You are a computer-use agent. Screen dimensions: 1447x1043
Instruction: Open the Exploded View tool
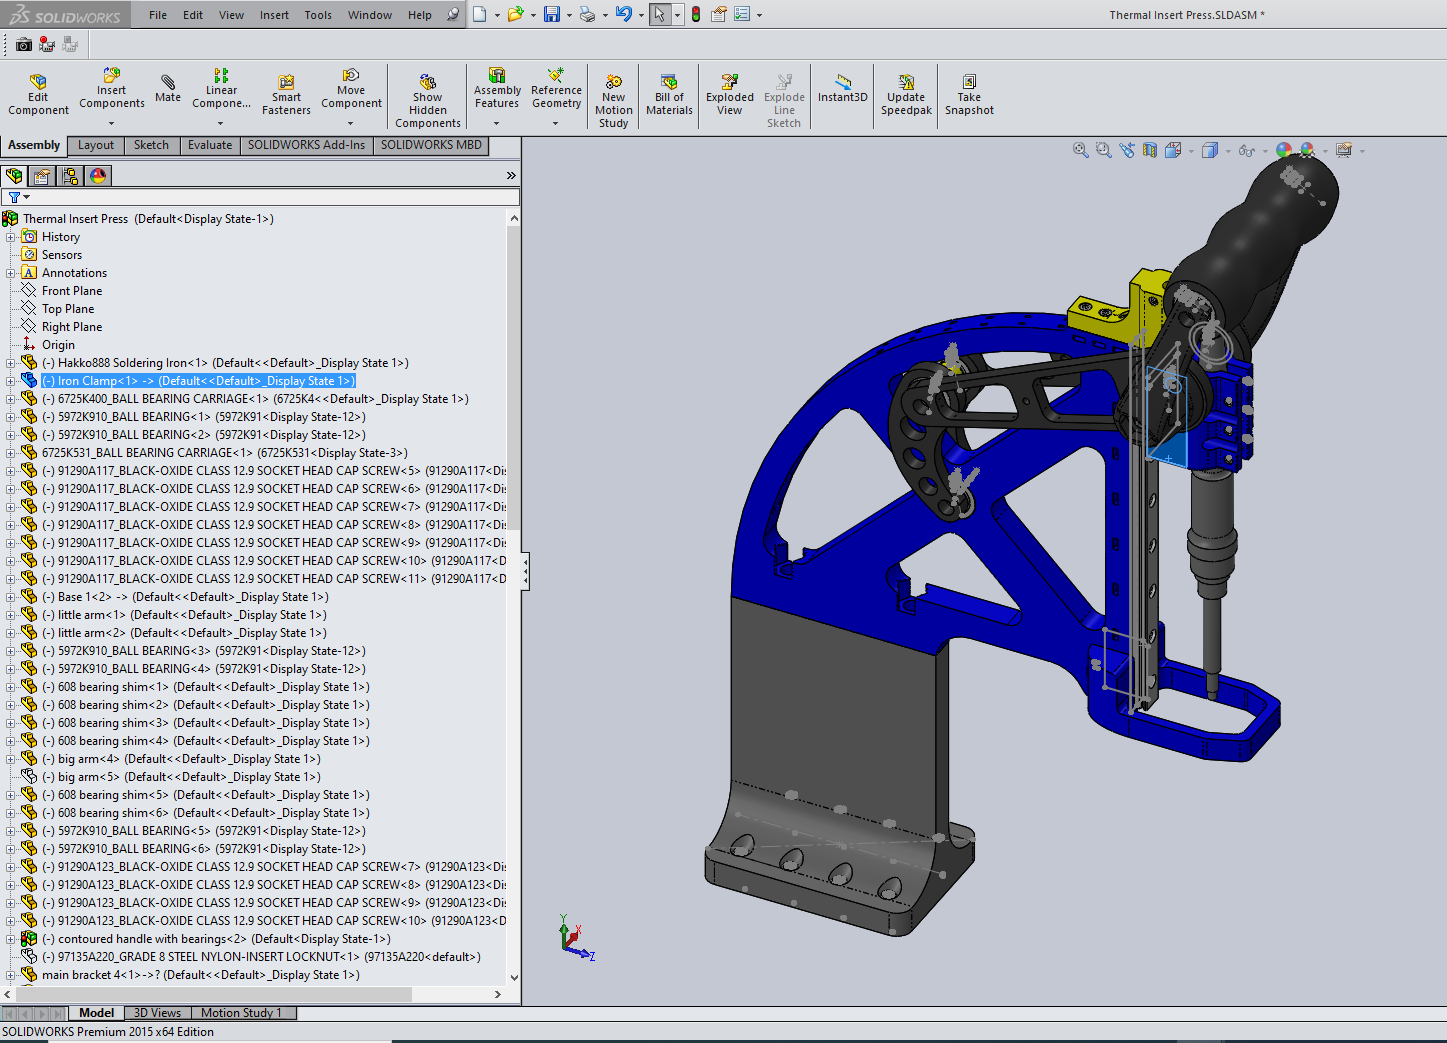[x=729, y=95]
